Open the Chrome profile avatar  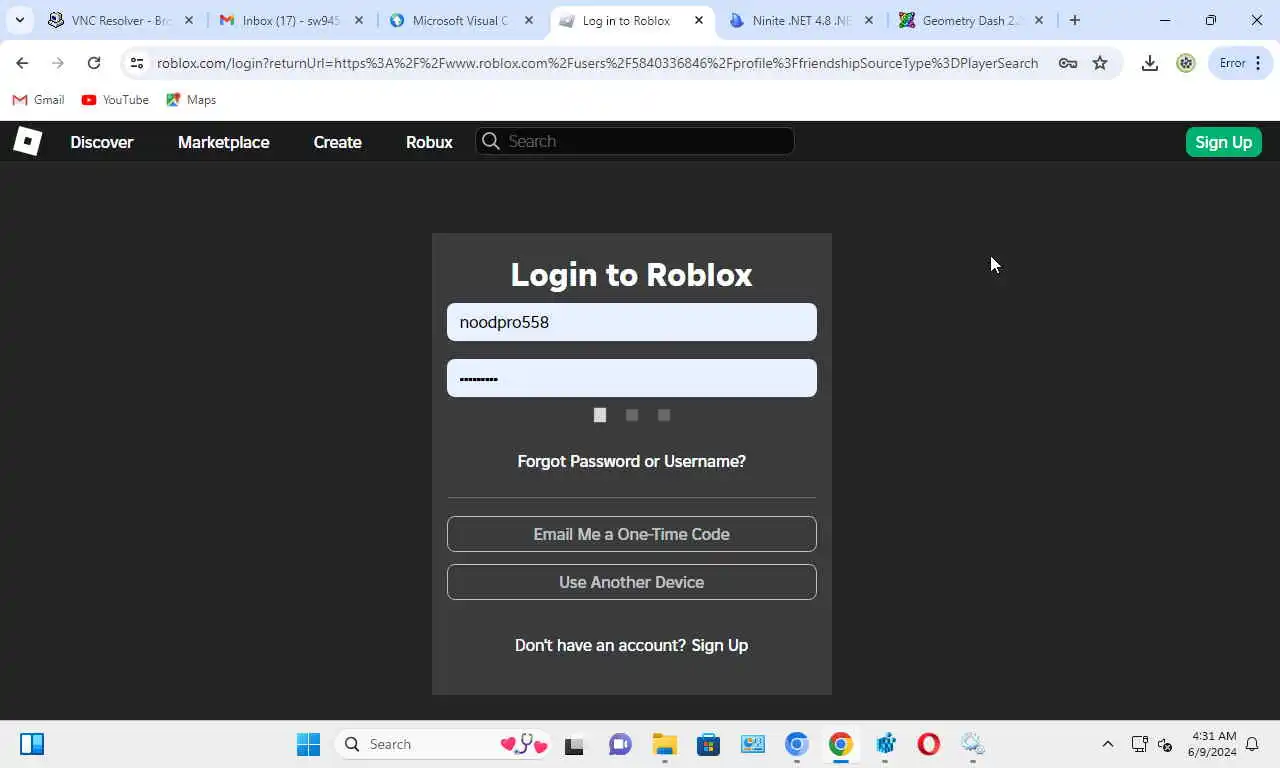click(1186, 63)
